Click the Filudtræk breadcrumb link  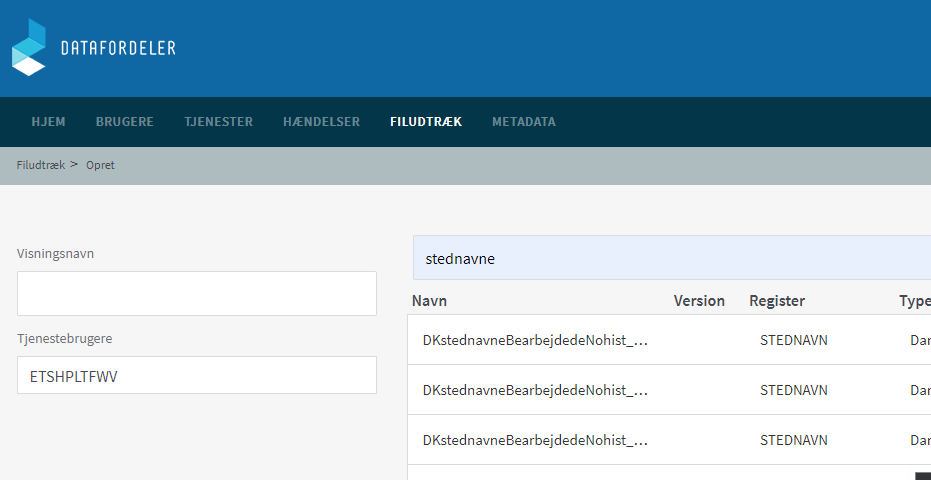point(40,165)
